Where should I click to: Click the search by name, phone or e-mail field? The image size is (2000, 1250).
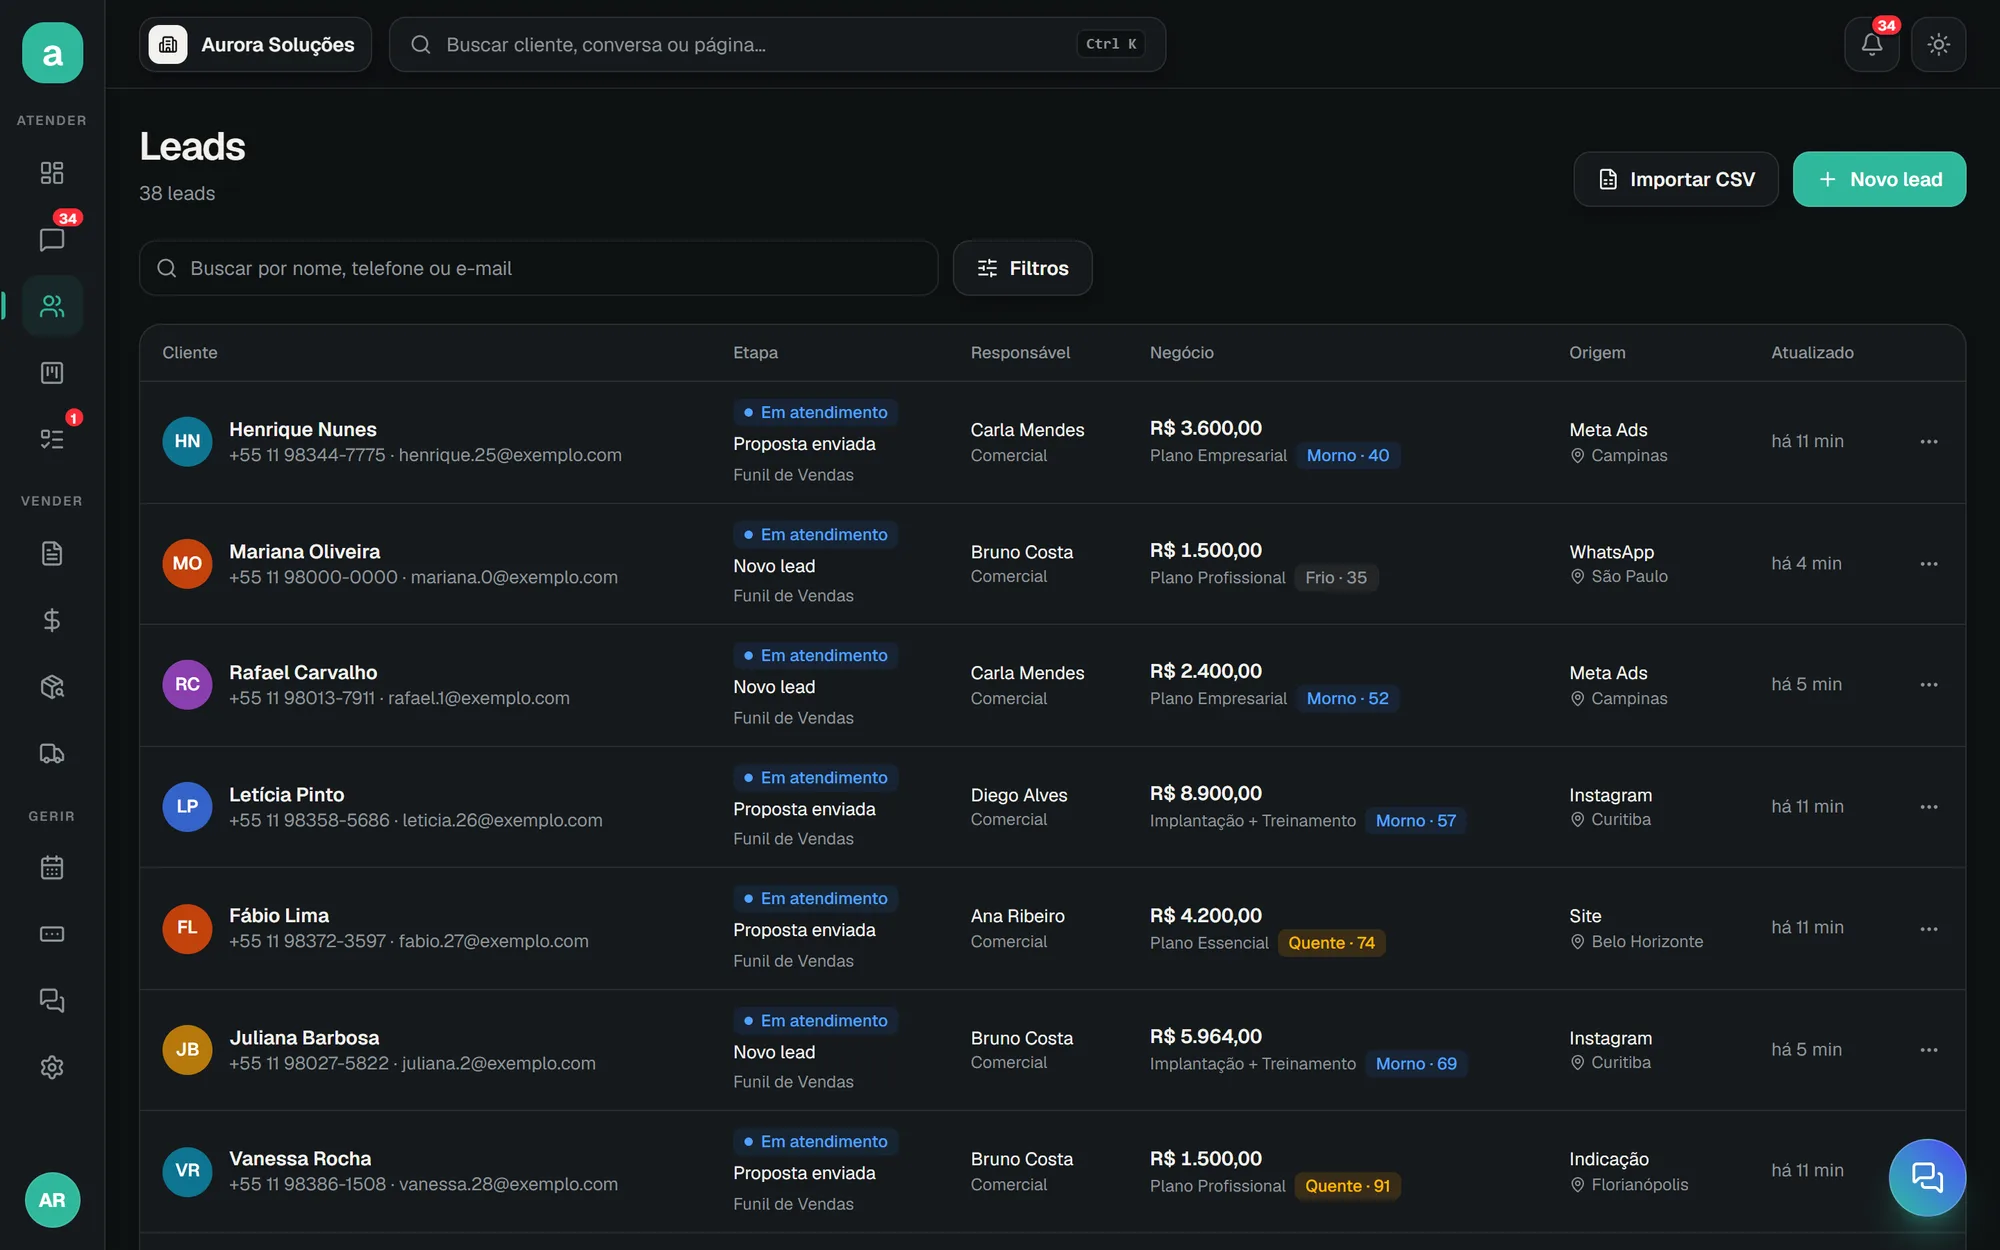click(538, 268)
